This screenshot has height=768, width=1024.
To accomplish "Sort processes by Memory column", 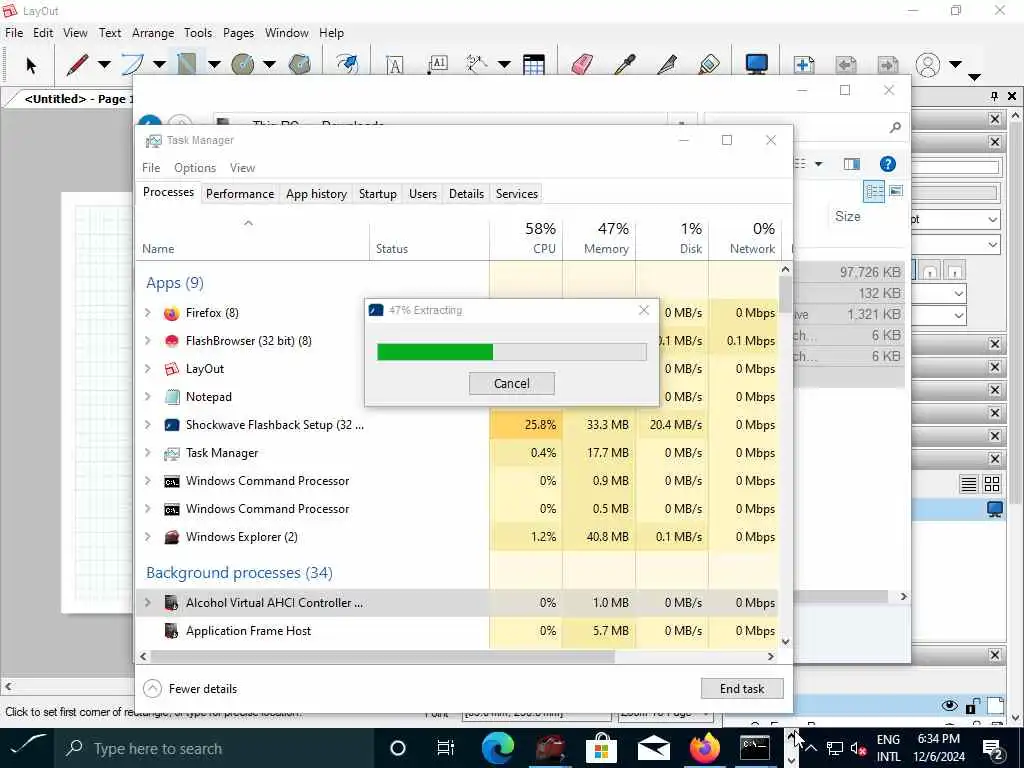I will coord(600,238).
